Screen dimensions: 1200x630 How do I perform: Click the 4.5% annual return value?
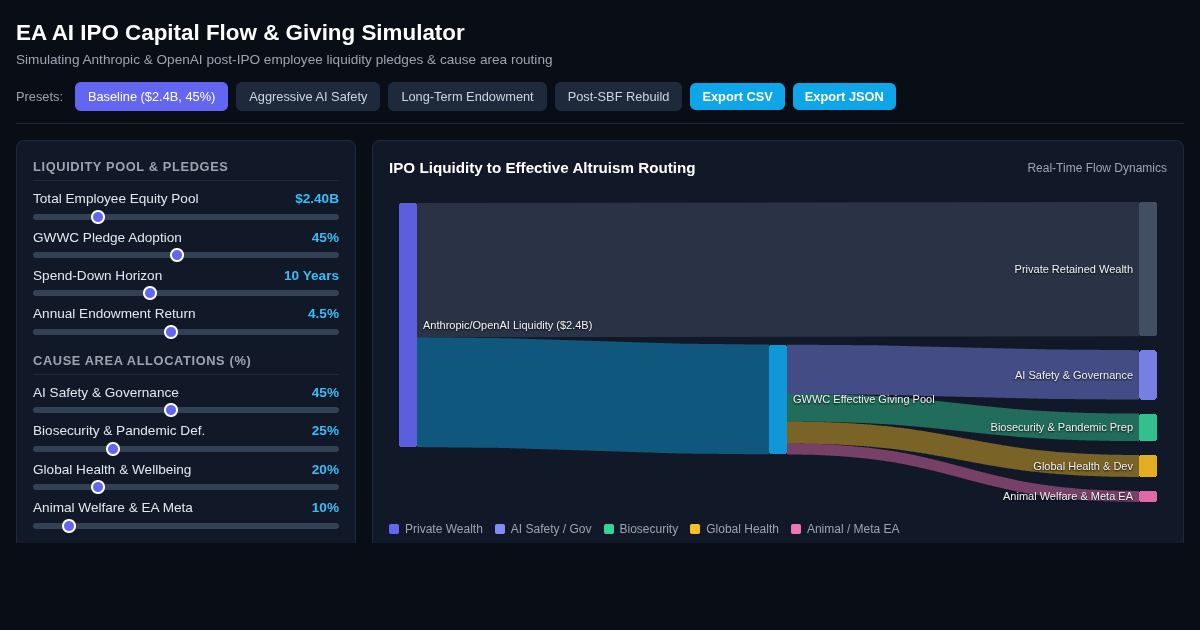click(323, 313)
